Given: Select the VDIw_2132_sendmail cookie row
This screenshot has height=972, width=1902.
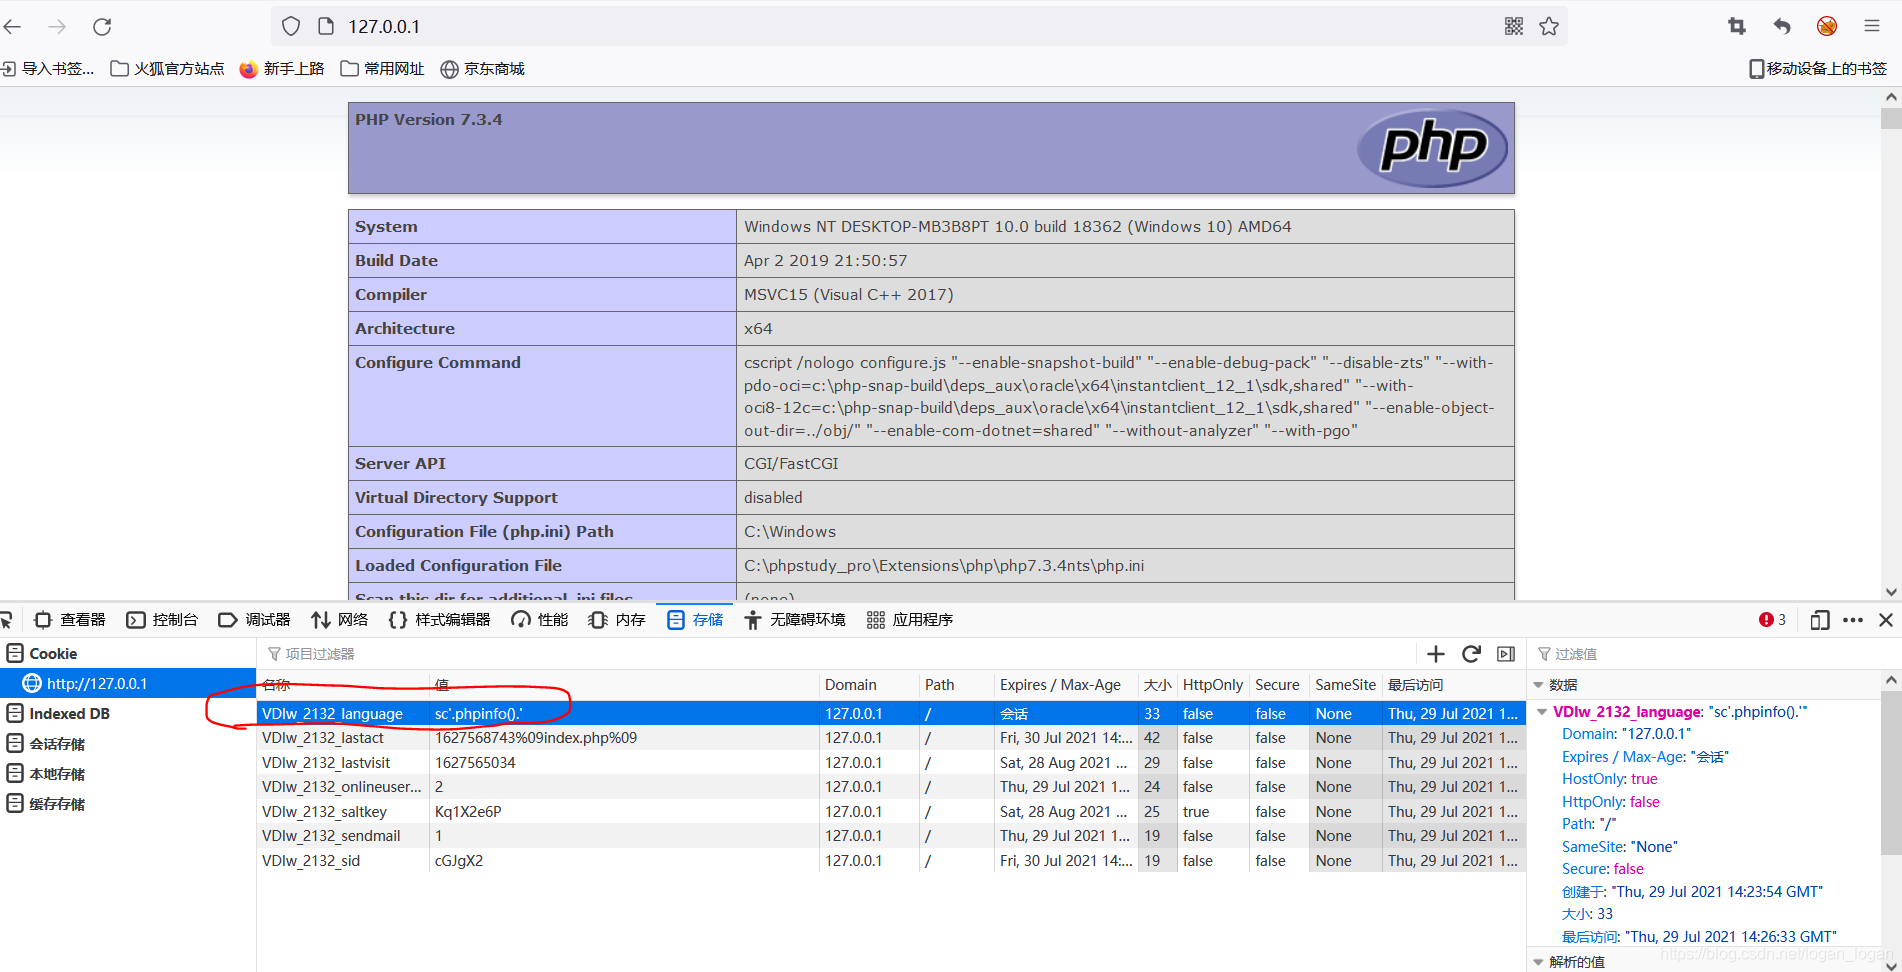Looking at the screenshot, I should 891,836.
